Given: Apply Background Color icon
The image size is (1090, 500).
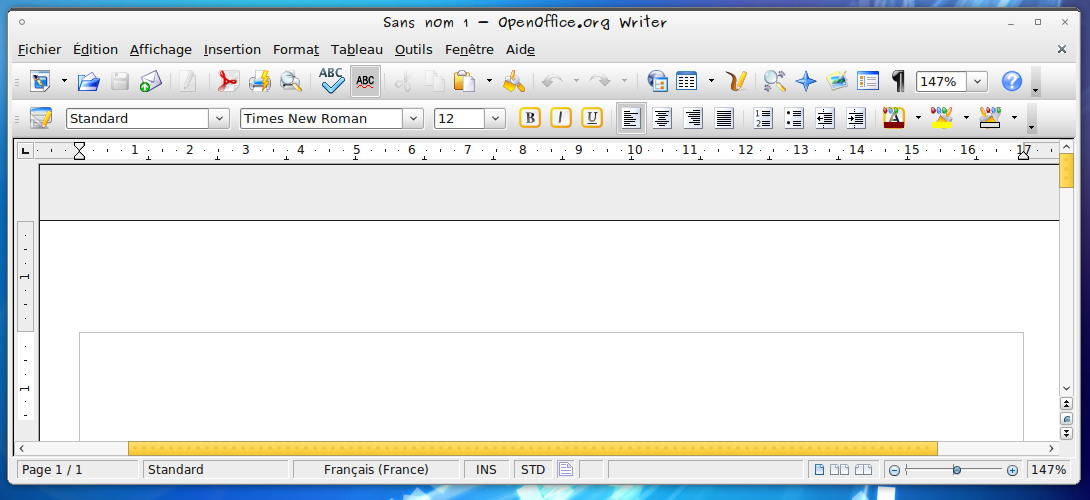Looking at the screenshot, I should tap(990, 118).
